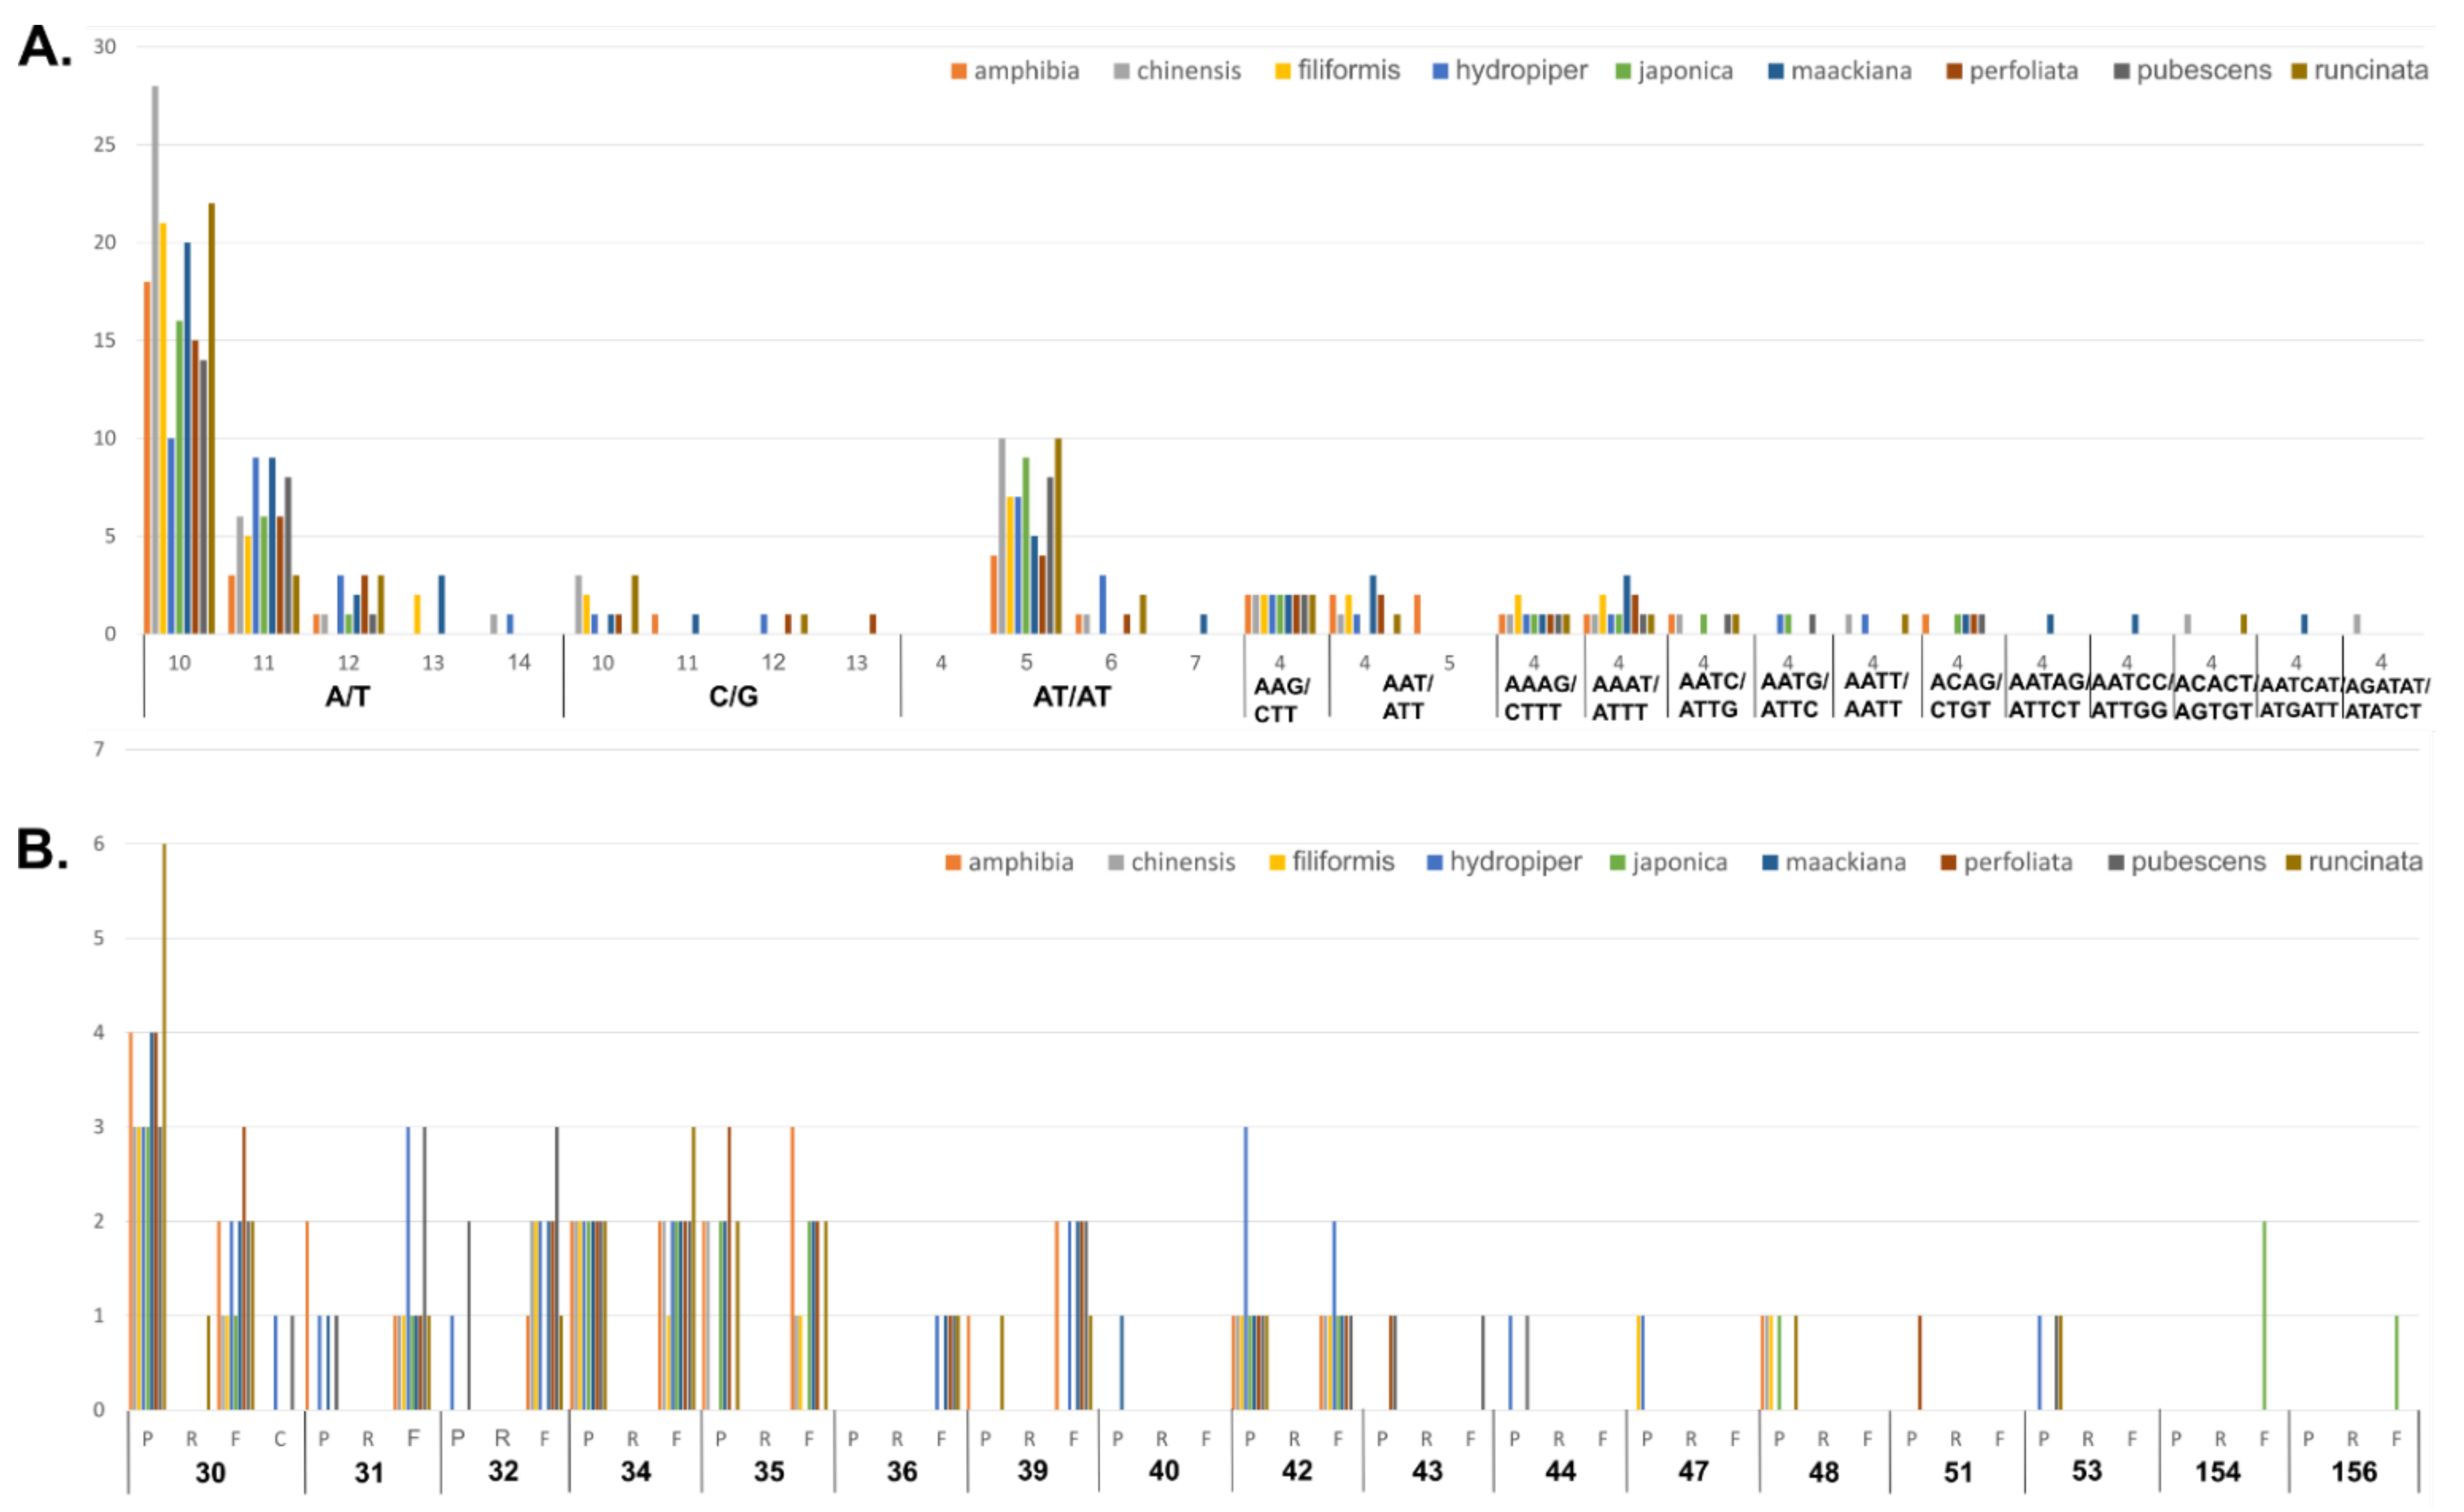The image size is (2464, 1512).
Task: Click the amphibia orange swatch in chart A legend
Action: point(958,72)
